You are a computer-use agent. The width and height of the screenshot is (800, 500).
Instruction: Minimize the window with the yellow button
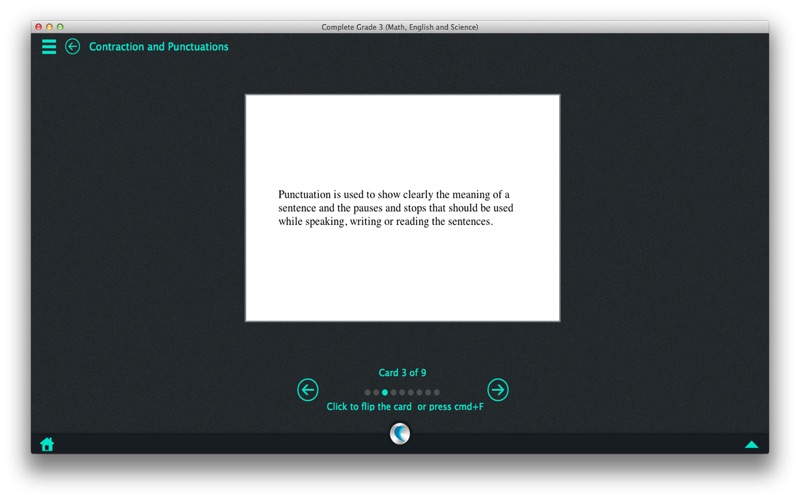49,27
